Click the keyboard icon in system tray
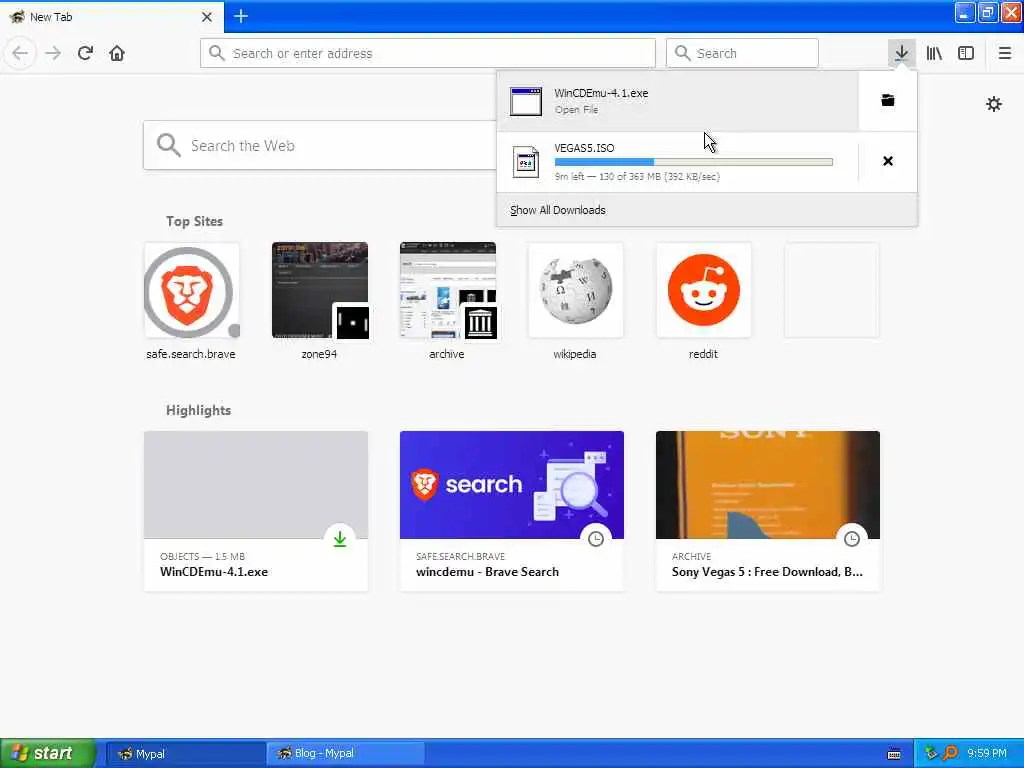Viewport: 1024px width, 768px height. 894,754
